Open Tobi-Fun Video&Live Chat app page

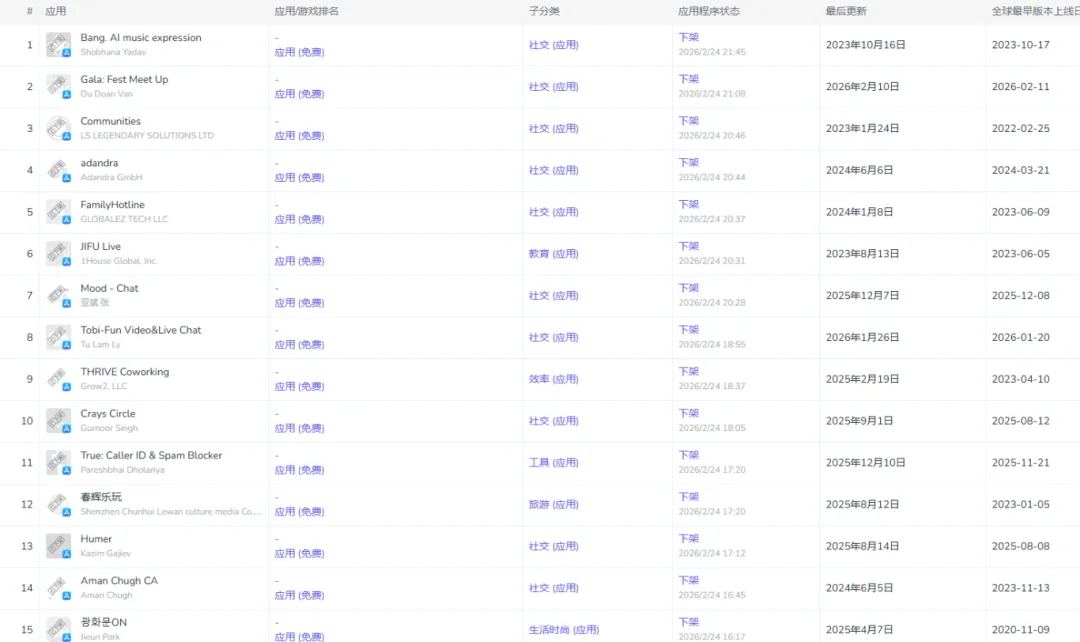pos(140,330)
